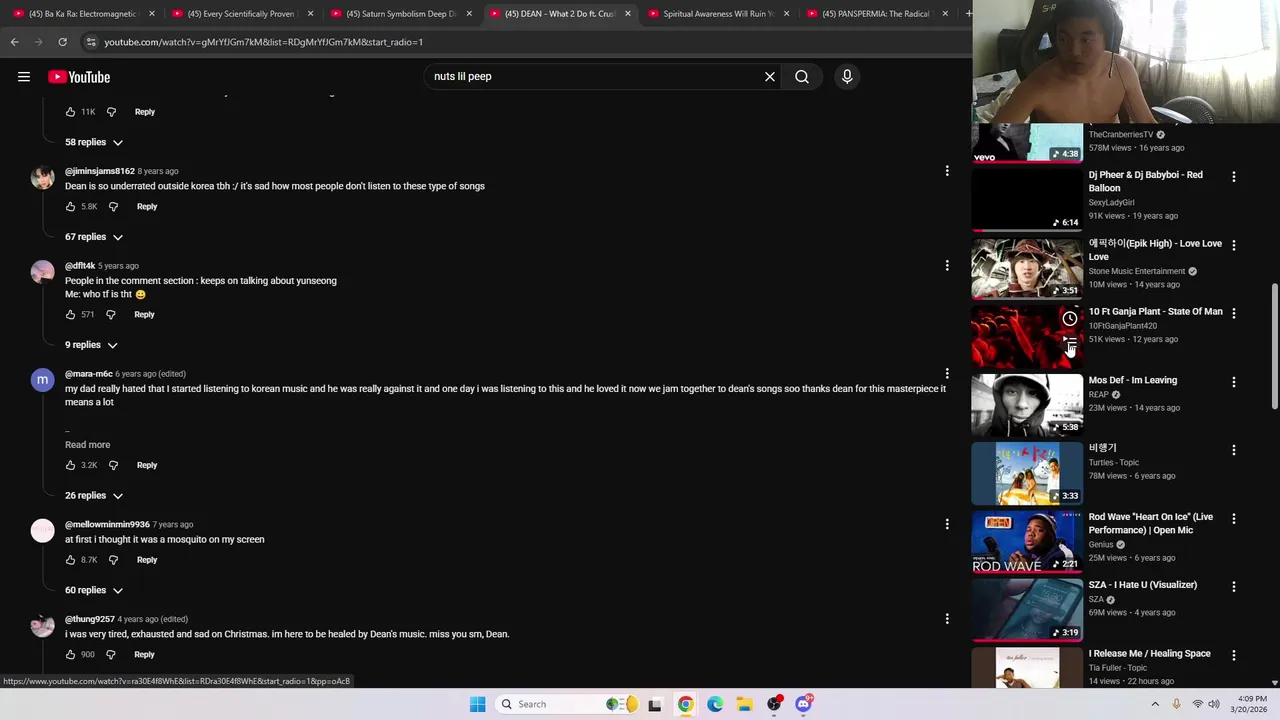1280x720 pixels.
Task: Open options for Dj Pheer Red Balloon video
Action: click(1233, 176)
